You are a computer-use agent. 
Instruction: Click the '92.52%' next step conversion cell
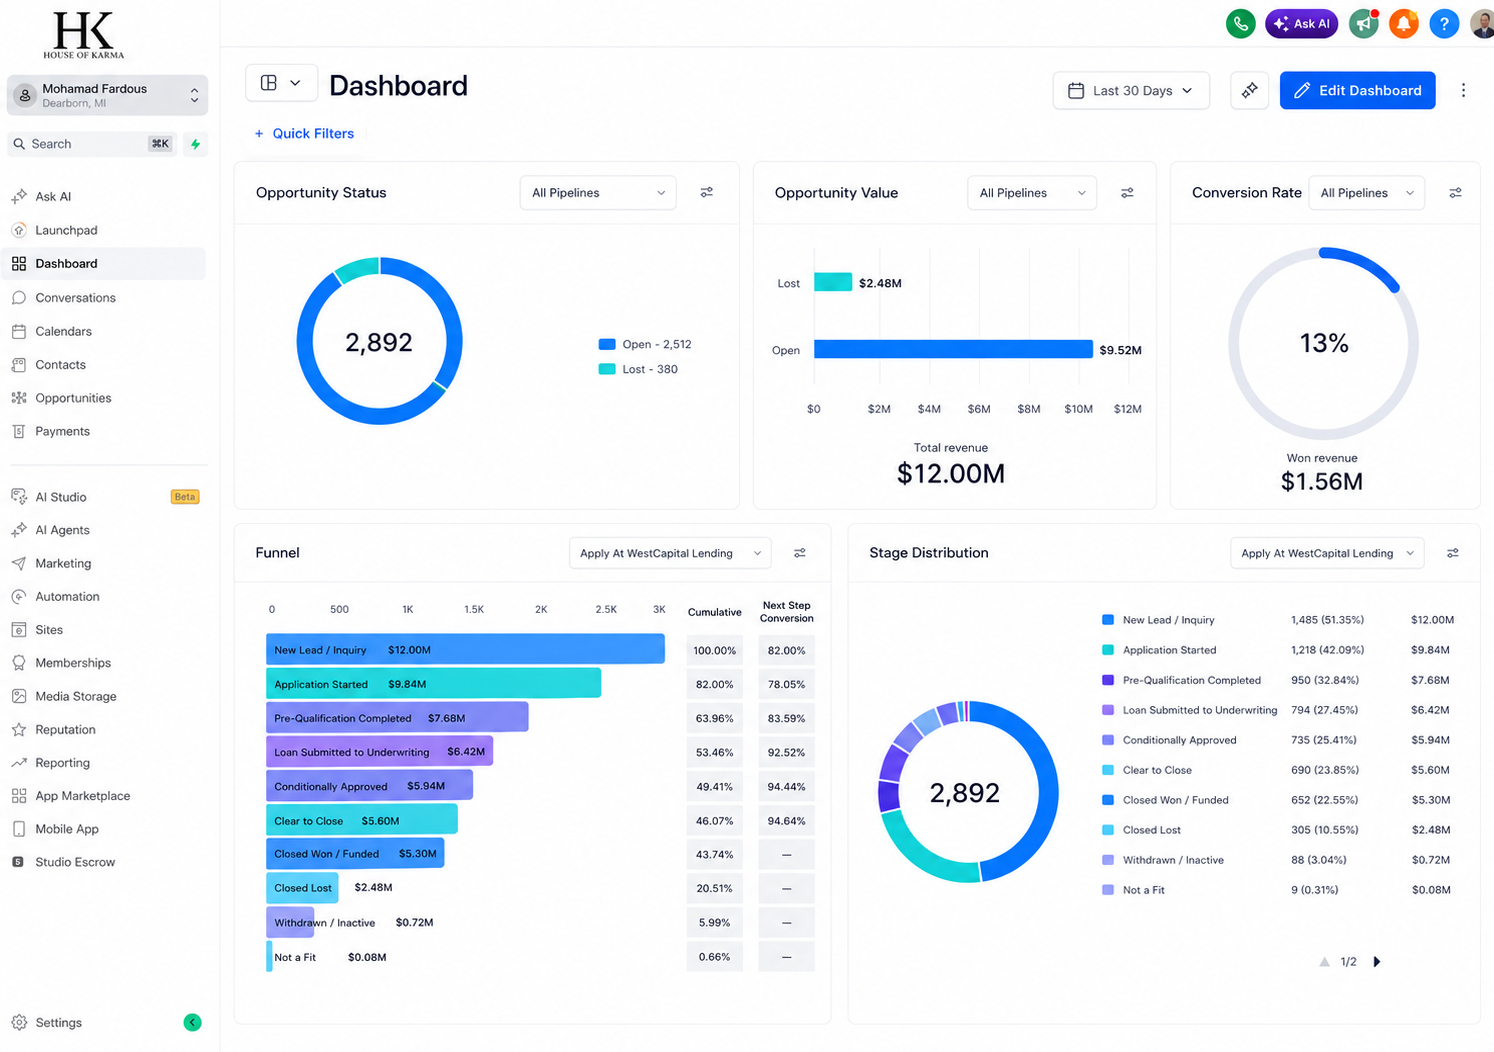tap(786, 752)
